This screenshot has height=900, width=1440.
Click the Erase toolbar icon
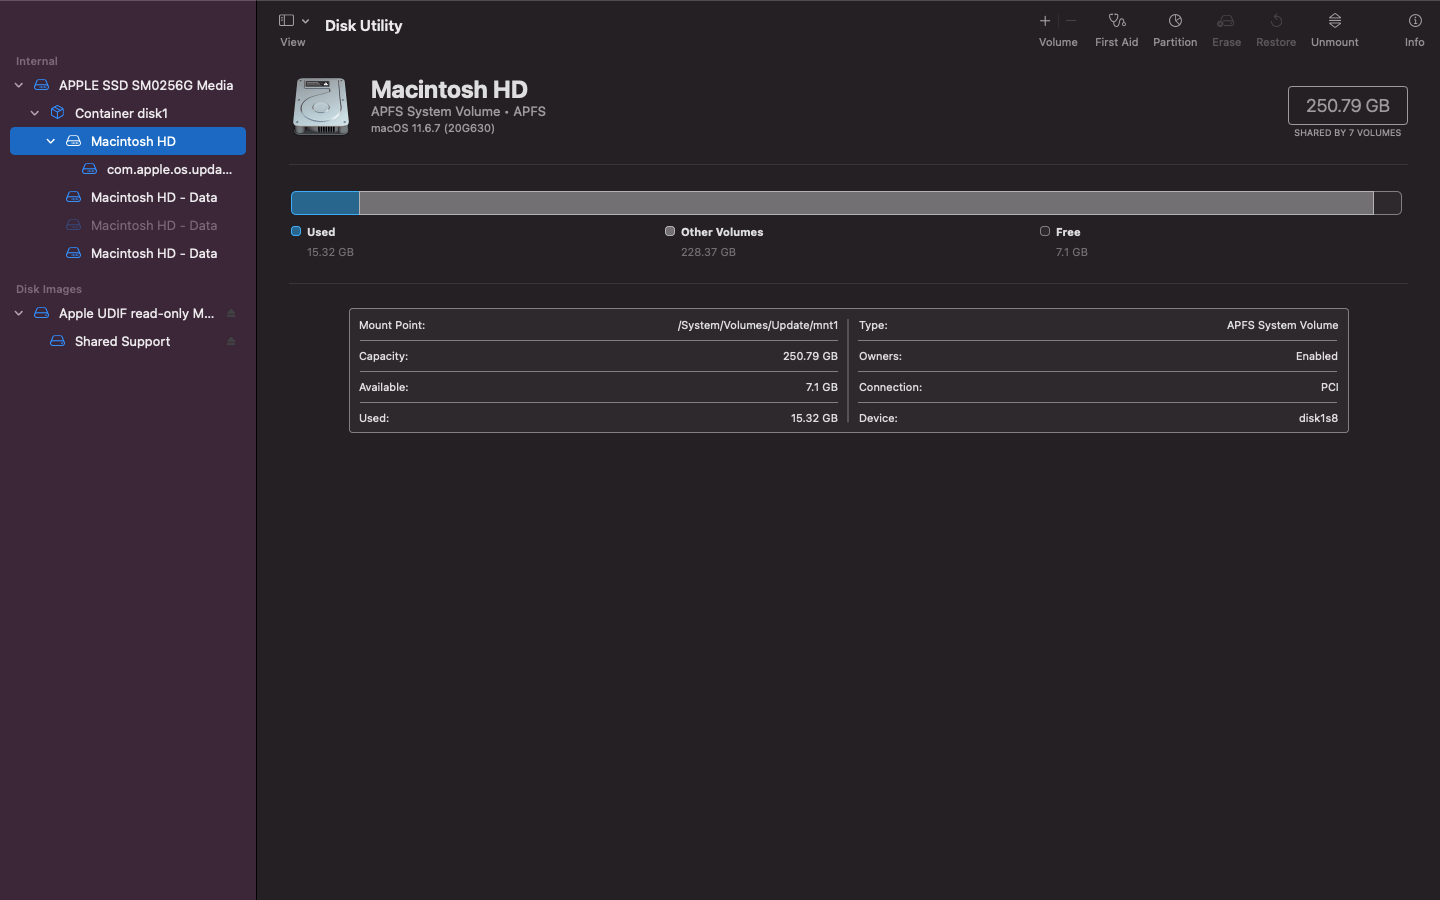pyautogui.click(x=1226, y=20)
